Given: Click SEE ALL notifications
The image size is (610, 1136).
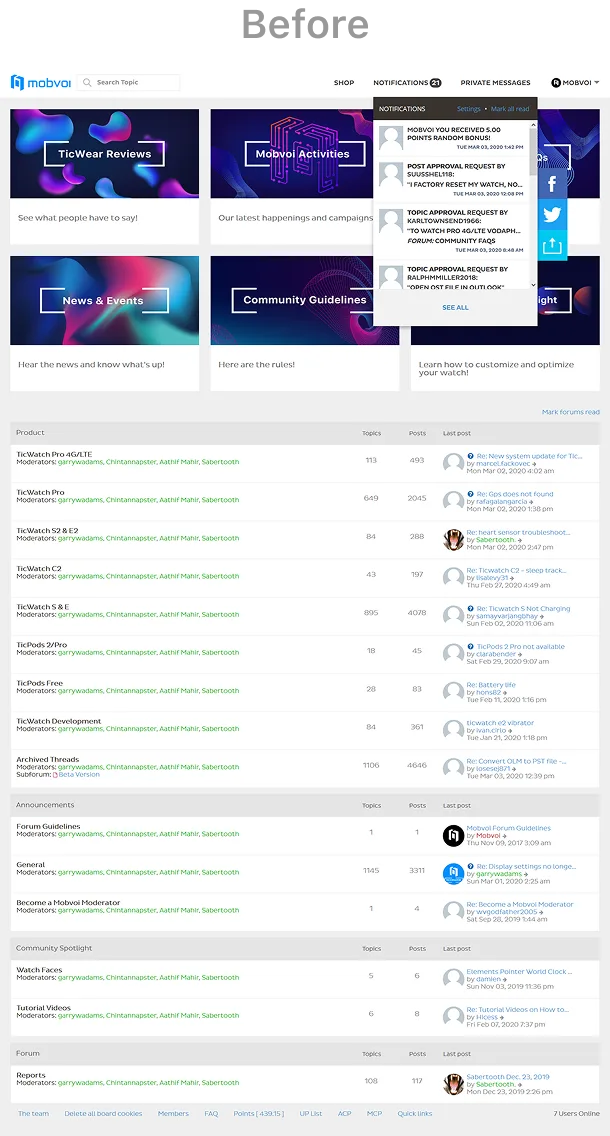Looking at the screenshot, I should 455,308.
